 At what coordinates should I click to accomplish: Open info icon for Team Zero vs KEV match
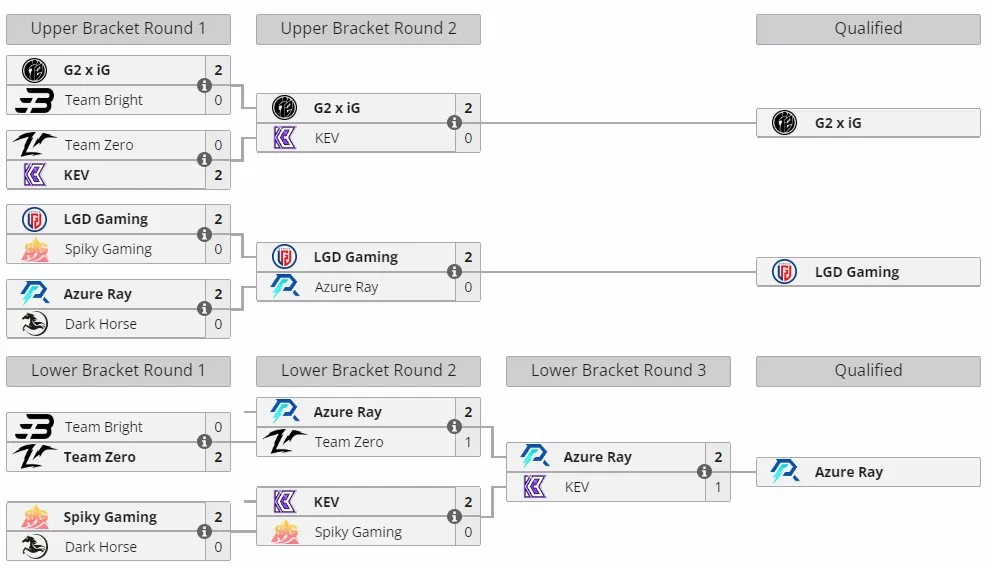(x=204, y=160)
